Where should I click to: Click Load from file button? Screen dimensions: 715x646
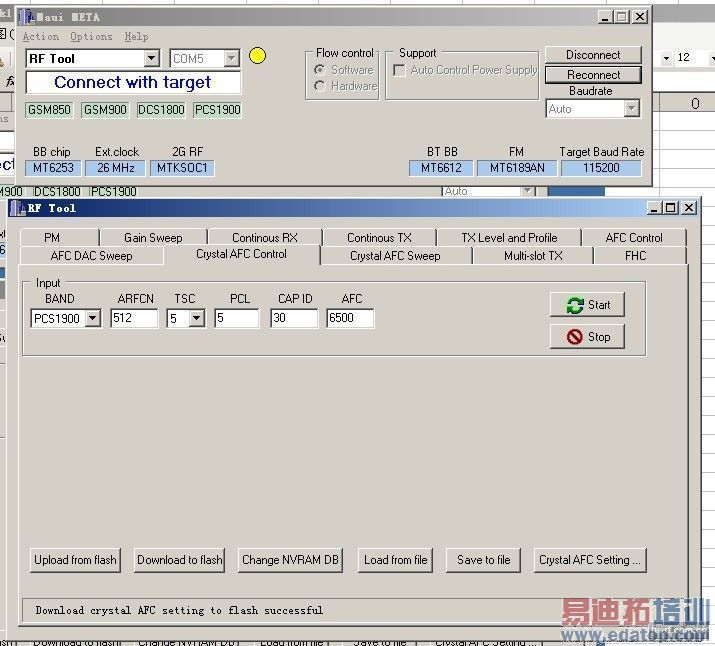(x=395, y=560)
